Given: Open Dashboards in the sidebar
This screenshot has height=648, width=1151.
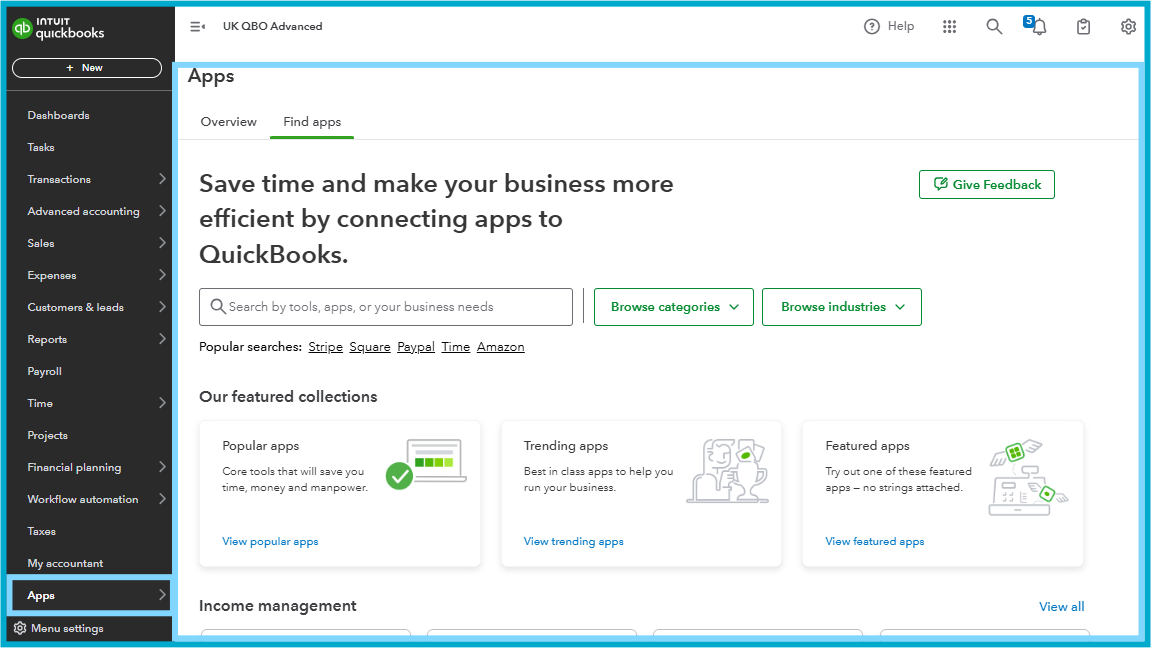Looking at the screenshot, I should pos(59,115).
